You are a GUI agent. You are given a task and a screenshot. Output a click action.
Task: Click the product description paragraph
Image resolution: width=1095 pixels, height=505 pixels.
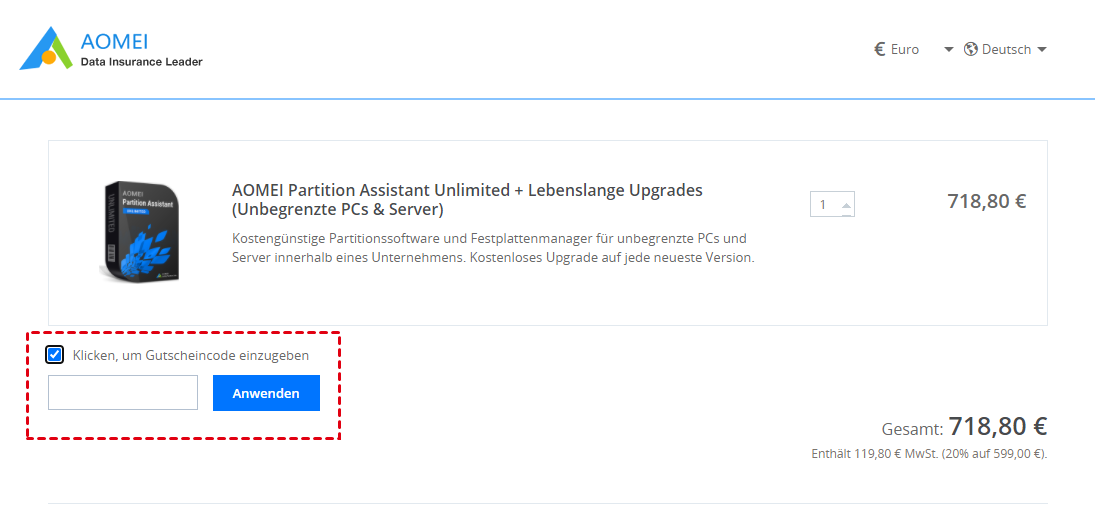pyautogui.click(x=494, y=248)
